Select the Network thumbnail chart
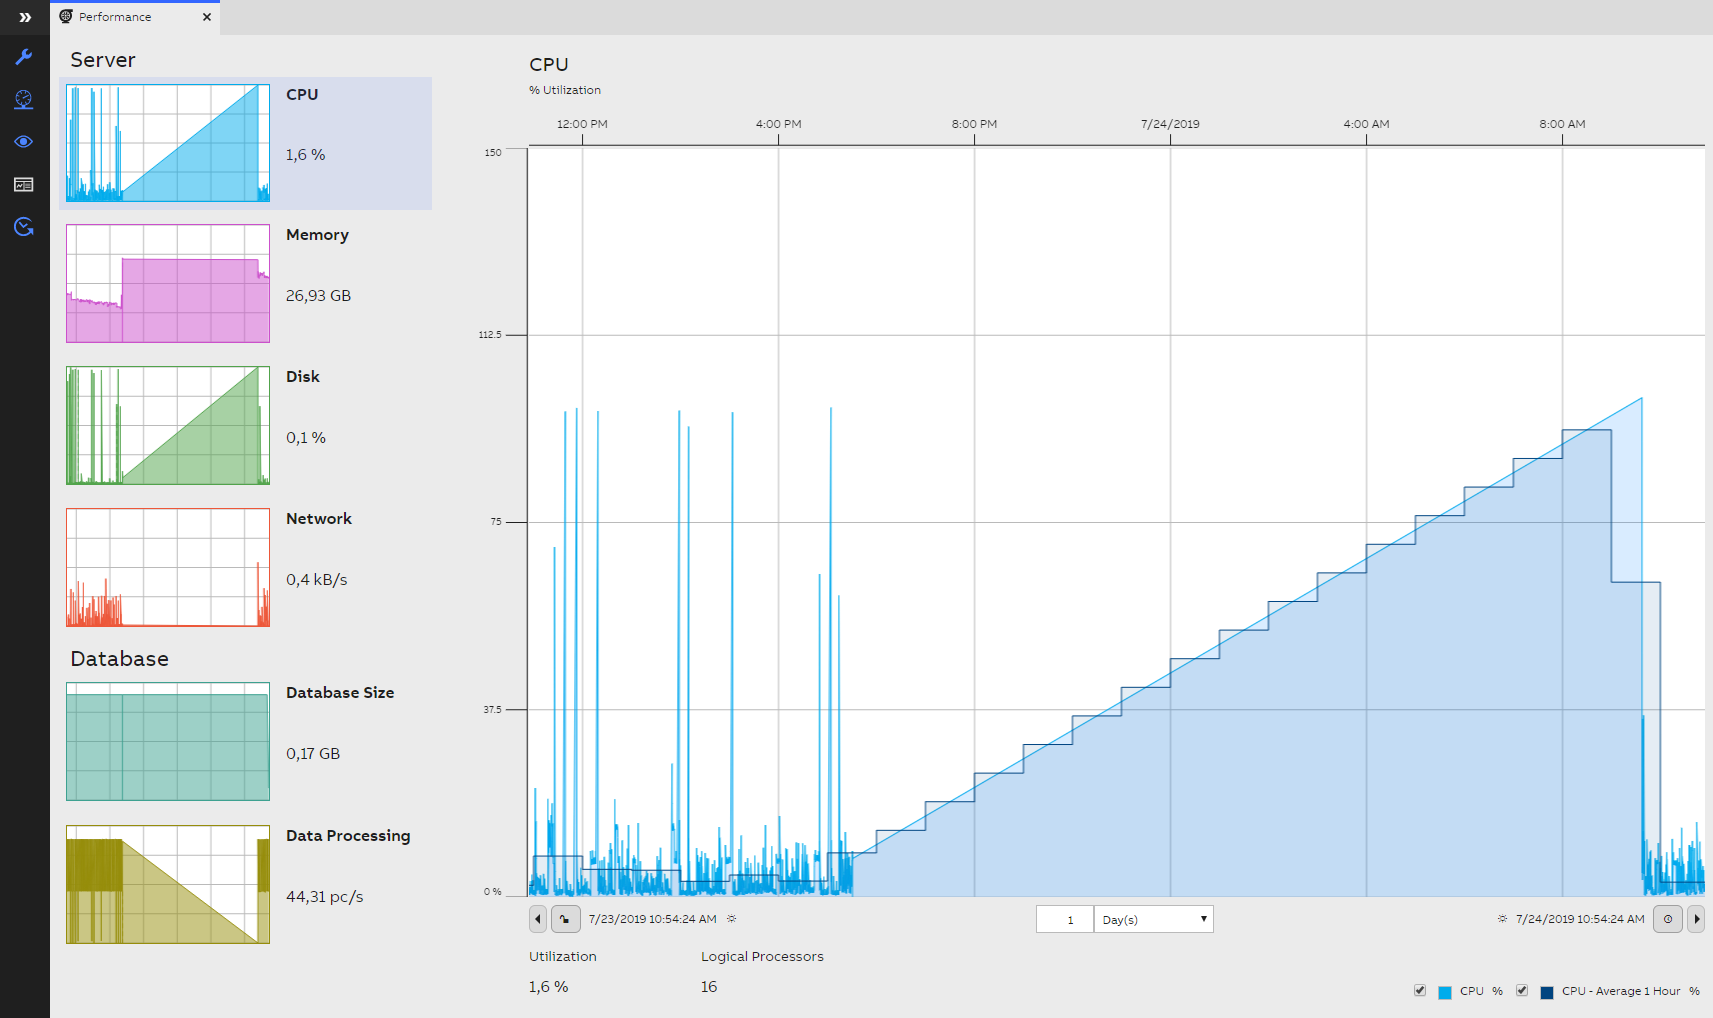The width and height of the screenshot is (1713, 1018). click(x=168, y=567)
